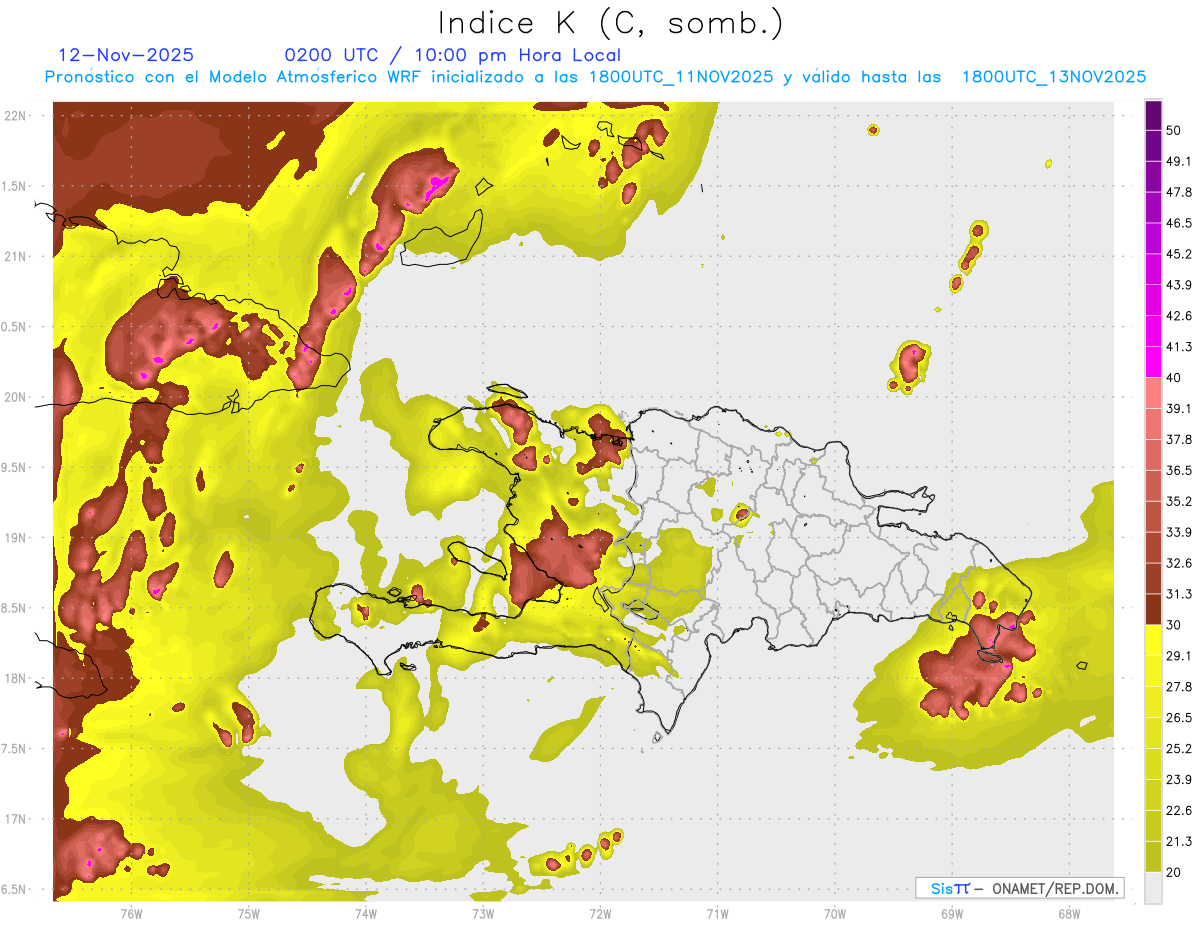The image size is (1200, 927).
Task: Click the "21N" latitude label
Action: pos(14,256)
